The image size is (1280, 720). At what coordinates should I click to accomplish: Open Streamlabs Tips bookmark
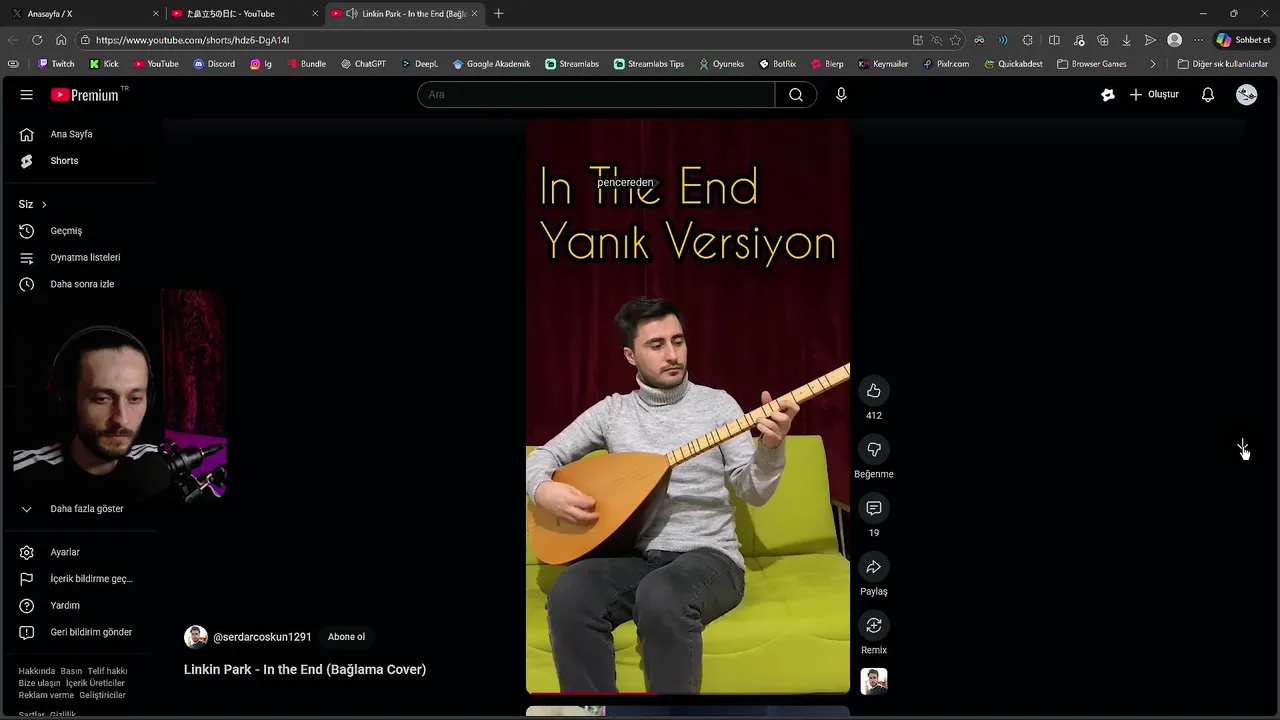(x=649, y=64)
